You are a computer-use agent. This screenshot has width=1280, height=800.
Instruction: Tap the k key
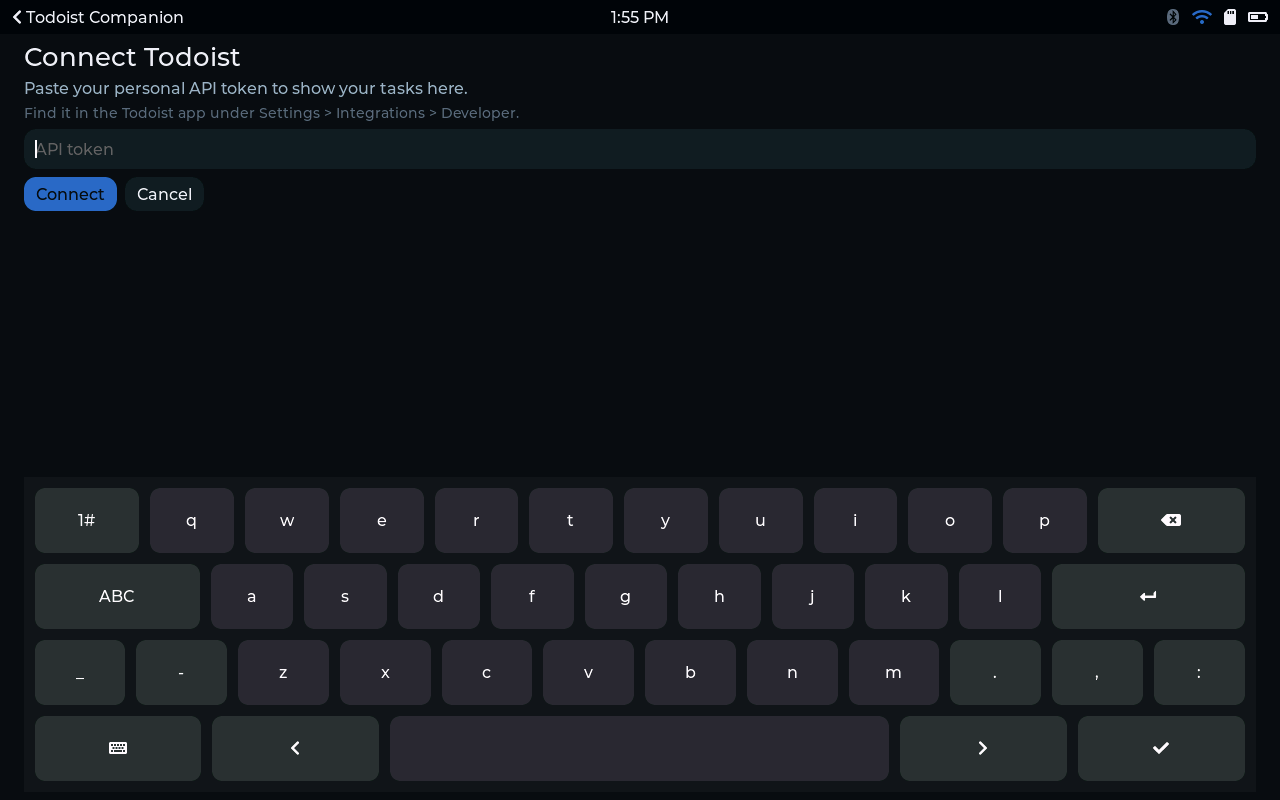(x=906, y=596)
